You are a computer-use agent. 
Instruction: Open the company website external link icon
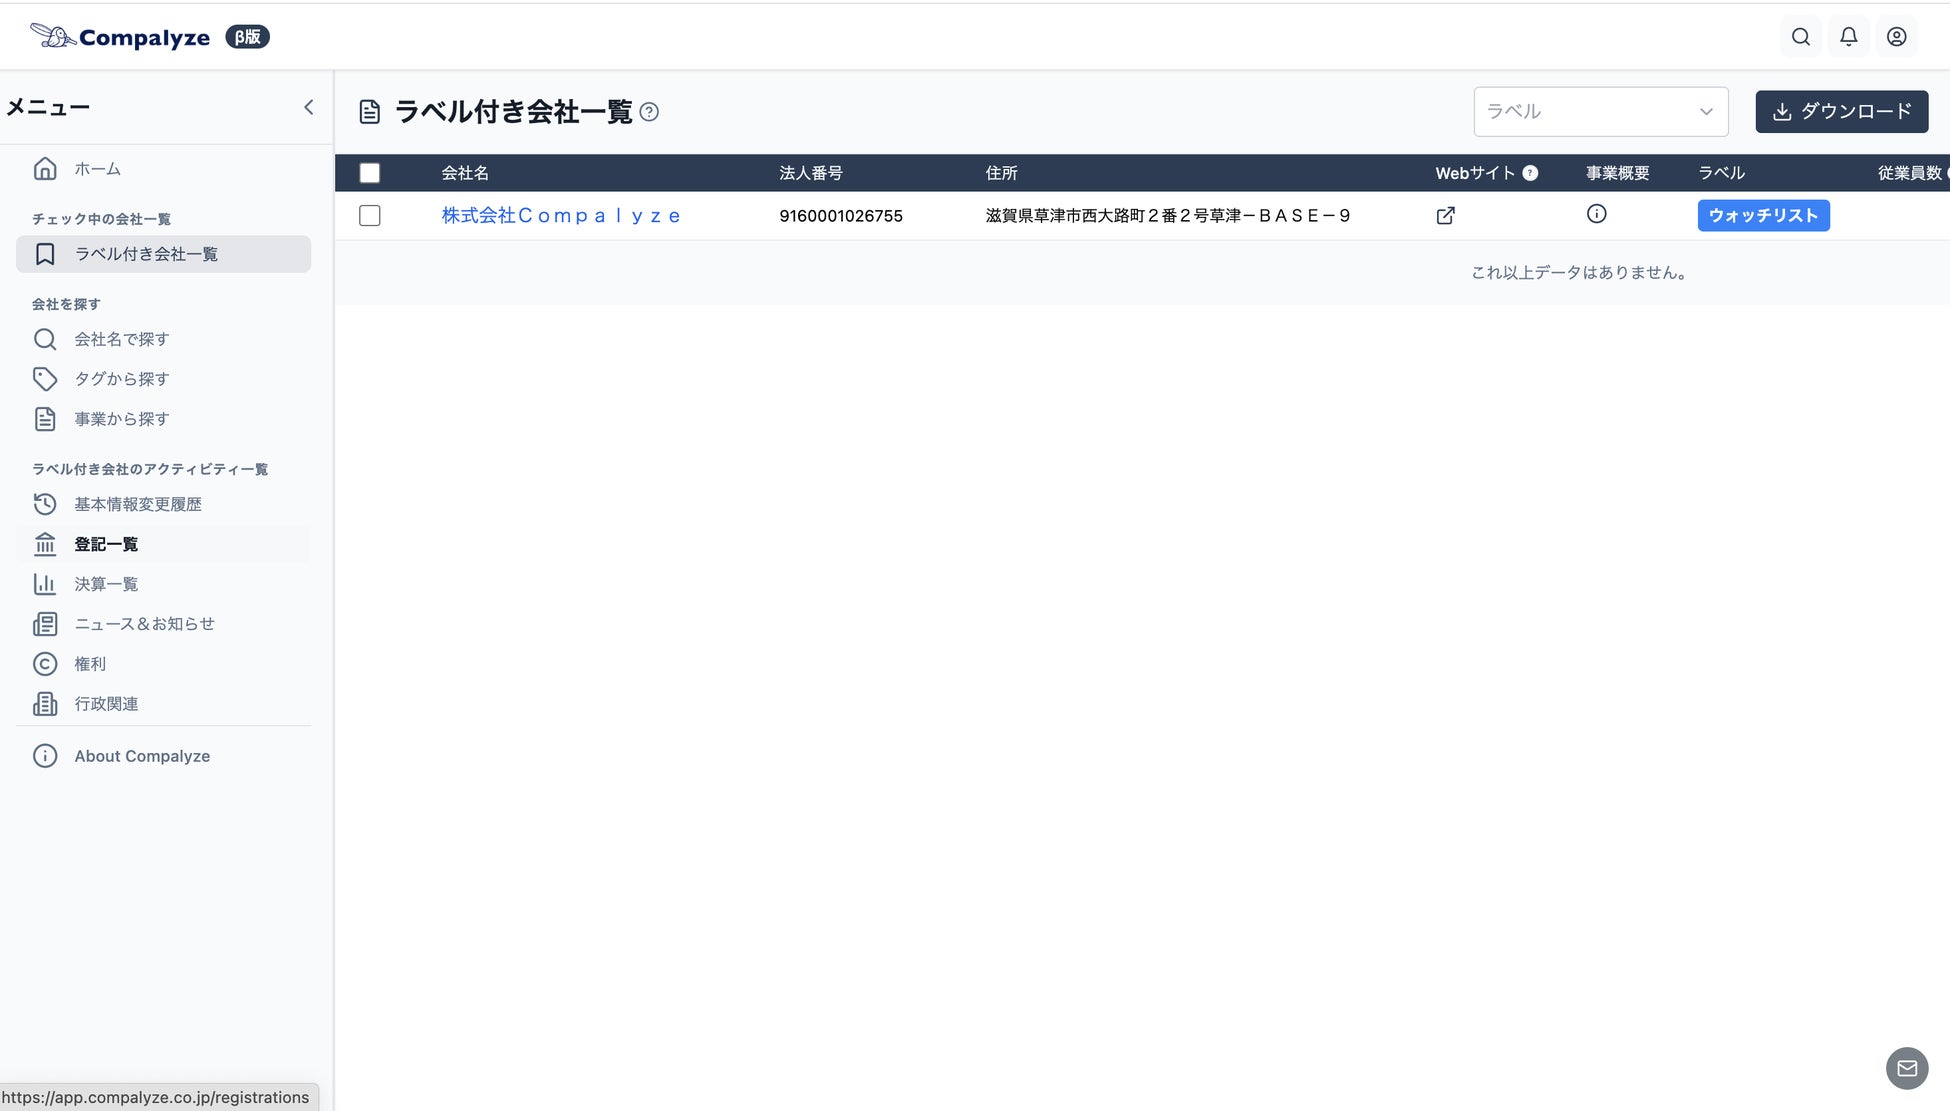pyautogui.click(x=1445, y=215)
